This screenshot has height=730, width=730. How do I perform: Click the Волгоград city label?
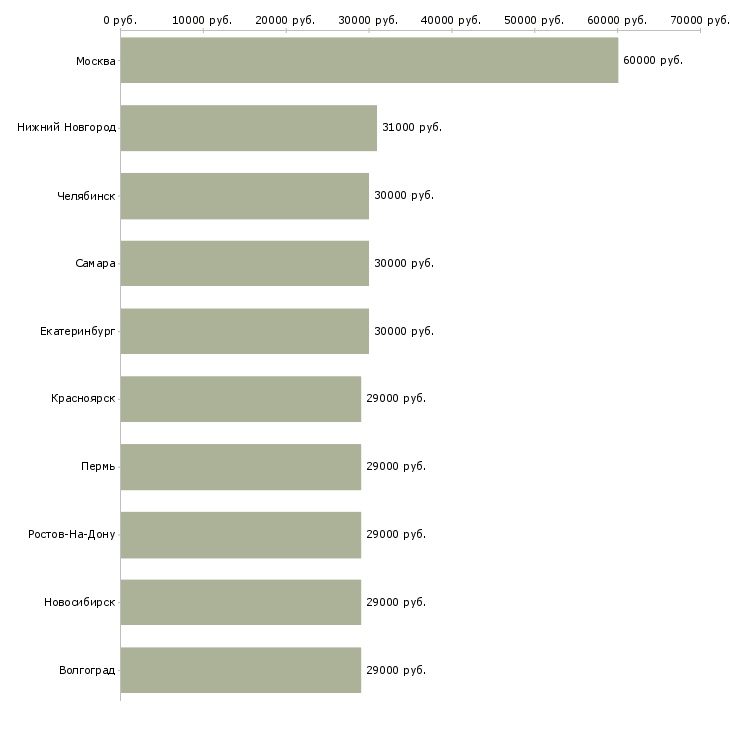[x=87, y=670]
